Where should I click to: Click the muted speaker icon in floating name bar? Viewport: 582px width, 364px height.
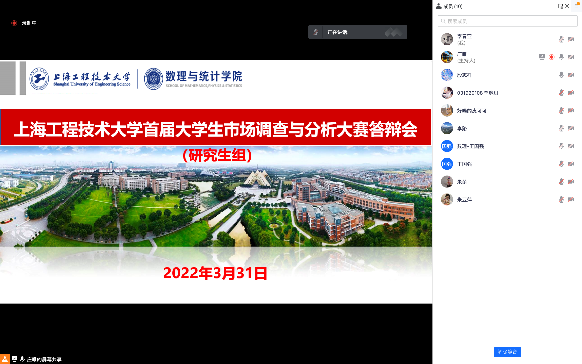coord(316,32)
